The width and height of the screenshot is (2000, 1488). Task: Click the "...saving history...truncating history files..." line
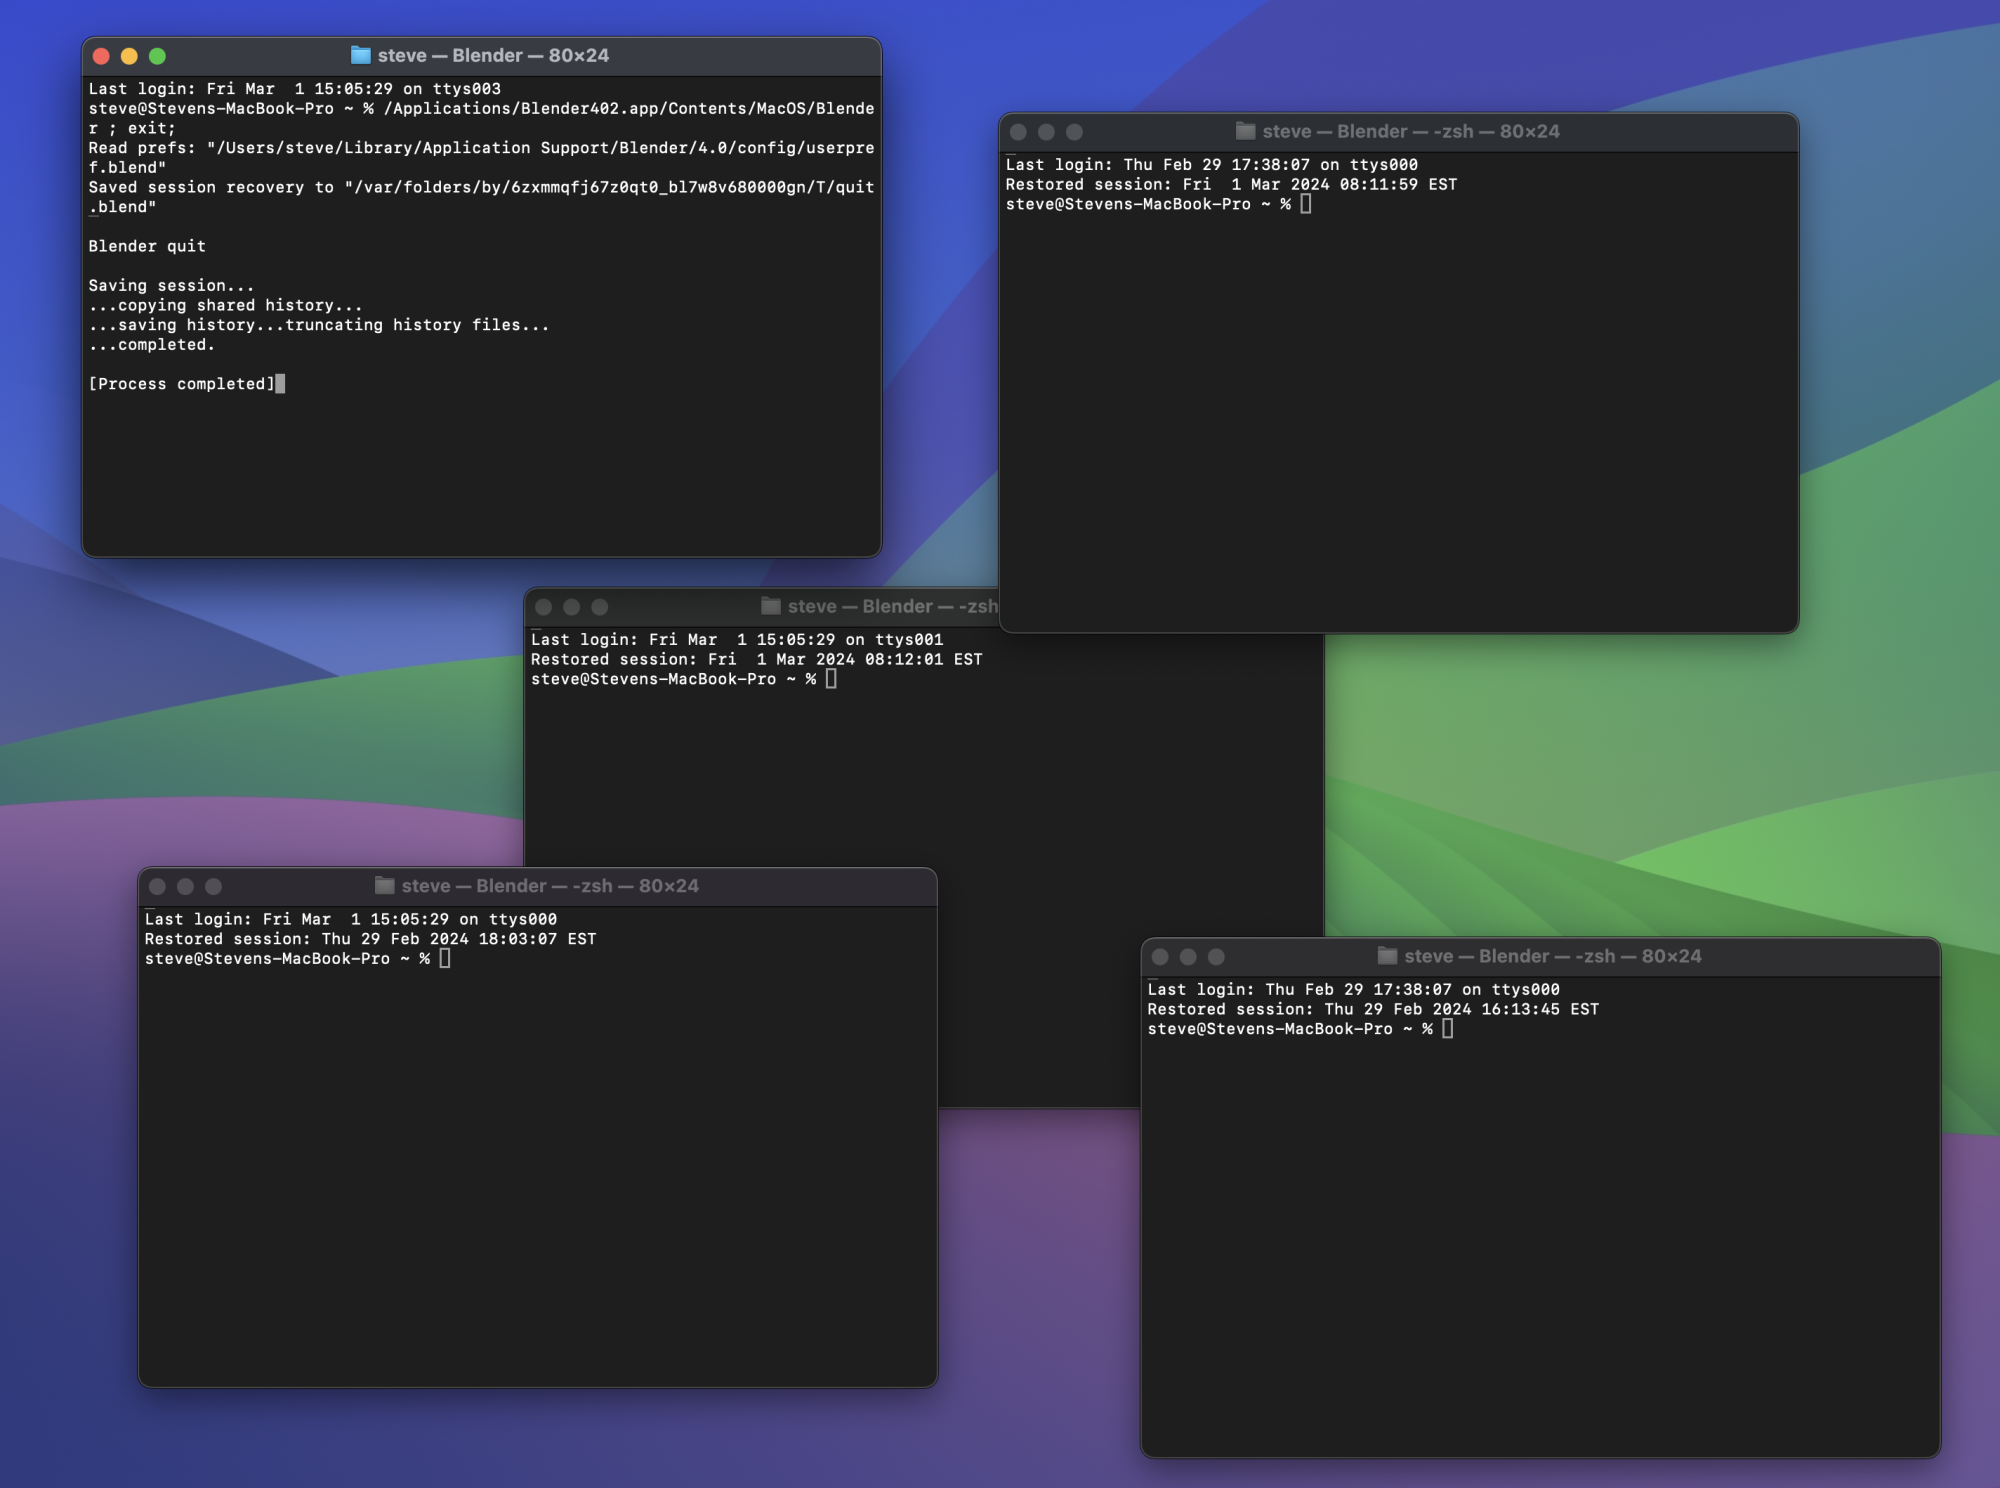click(x=319, y=325)
